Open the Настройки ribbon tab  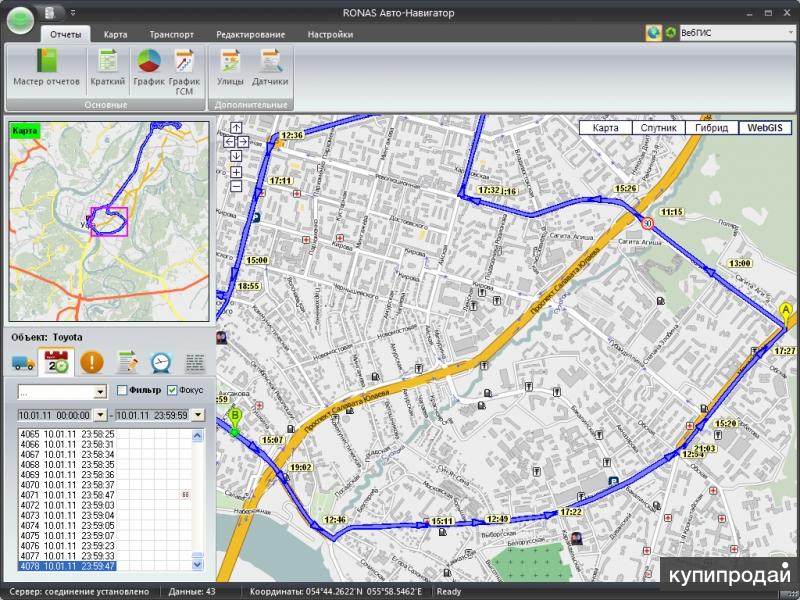[330, 35]
